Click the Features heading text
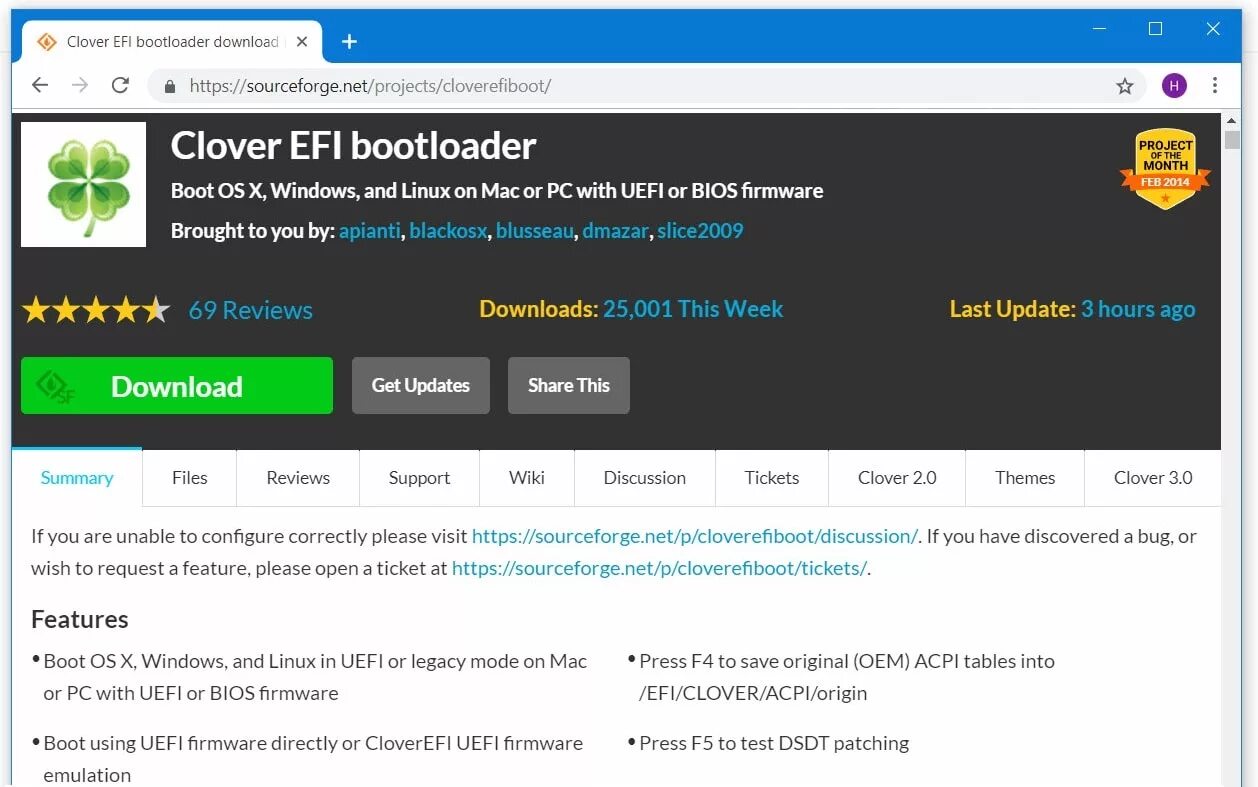1258x787 pixels. (80, 619)
